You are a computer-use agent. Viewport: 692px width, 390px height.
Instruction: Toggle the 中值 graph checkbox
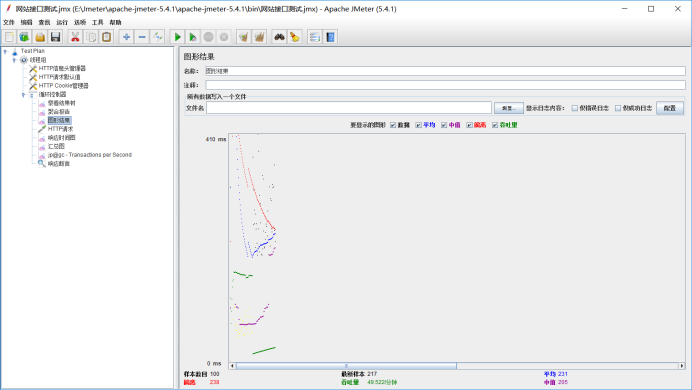pyautogui.click(x=444, y=125)
